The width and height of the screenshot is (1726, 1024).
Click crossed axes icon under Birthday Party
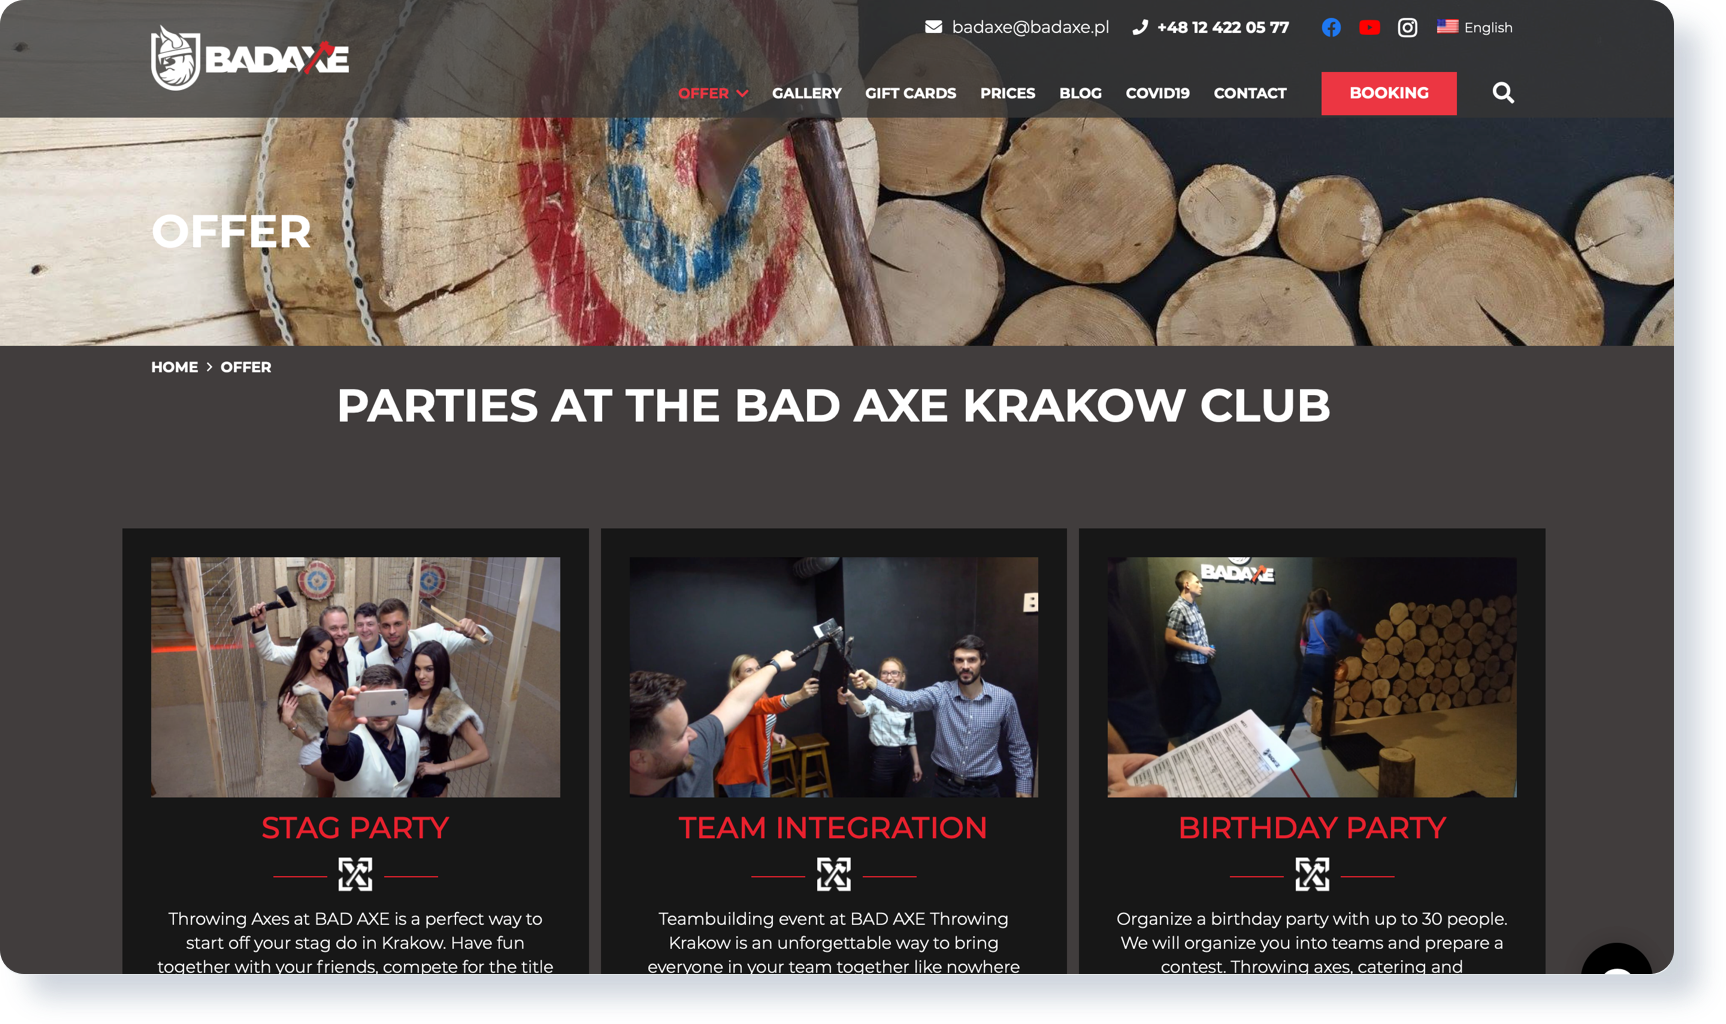click(1312, 875)
